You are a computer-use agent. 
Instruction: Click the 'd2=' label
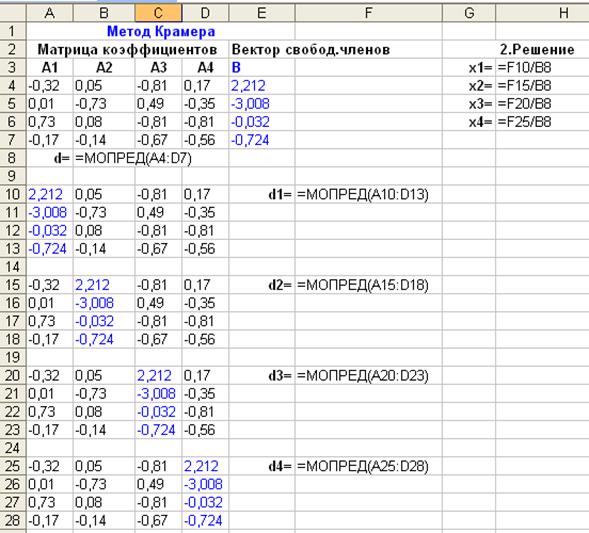pos(280,285)
